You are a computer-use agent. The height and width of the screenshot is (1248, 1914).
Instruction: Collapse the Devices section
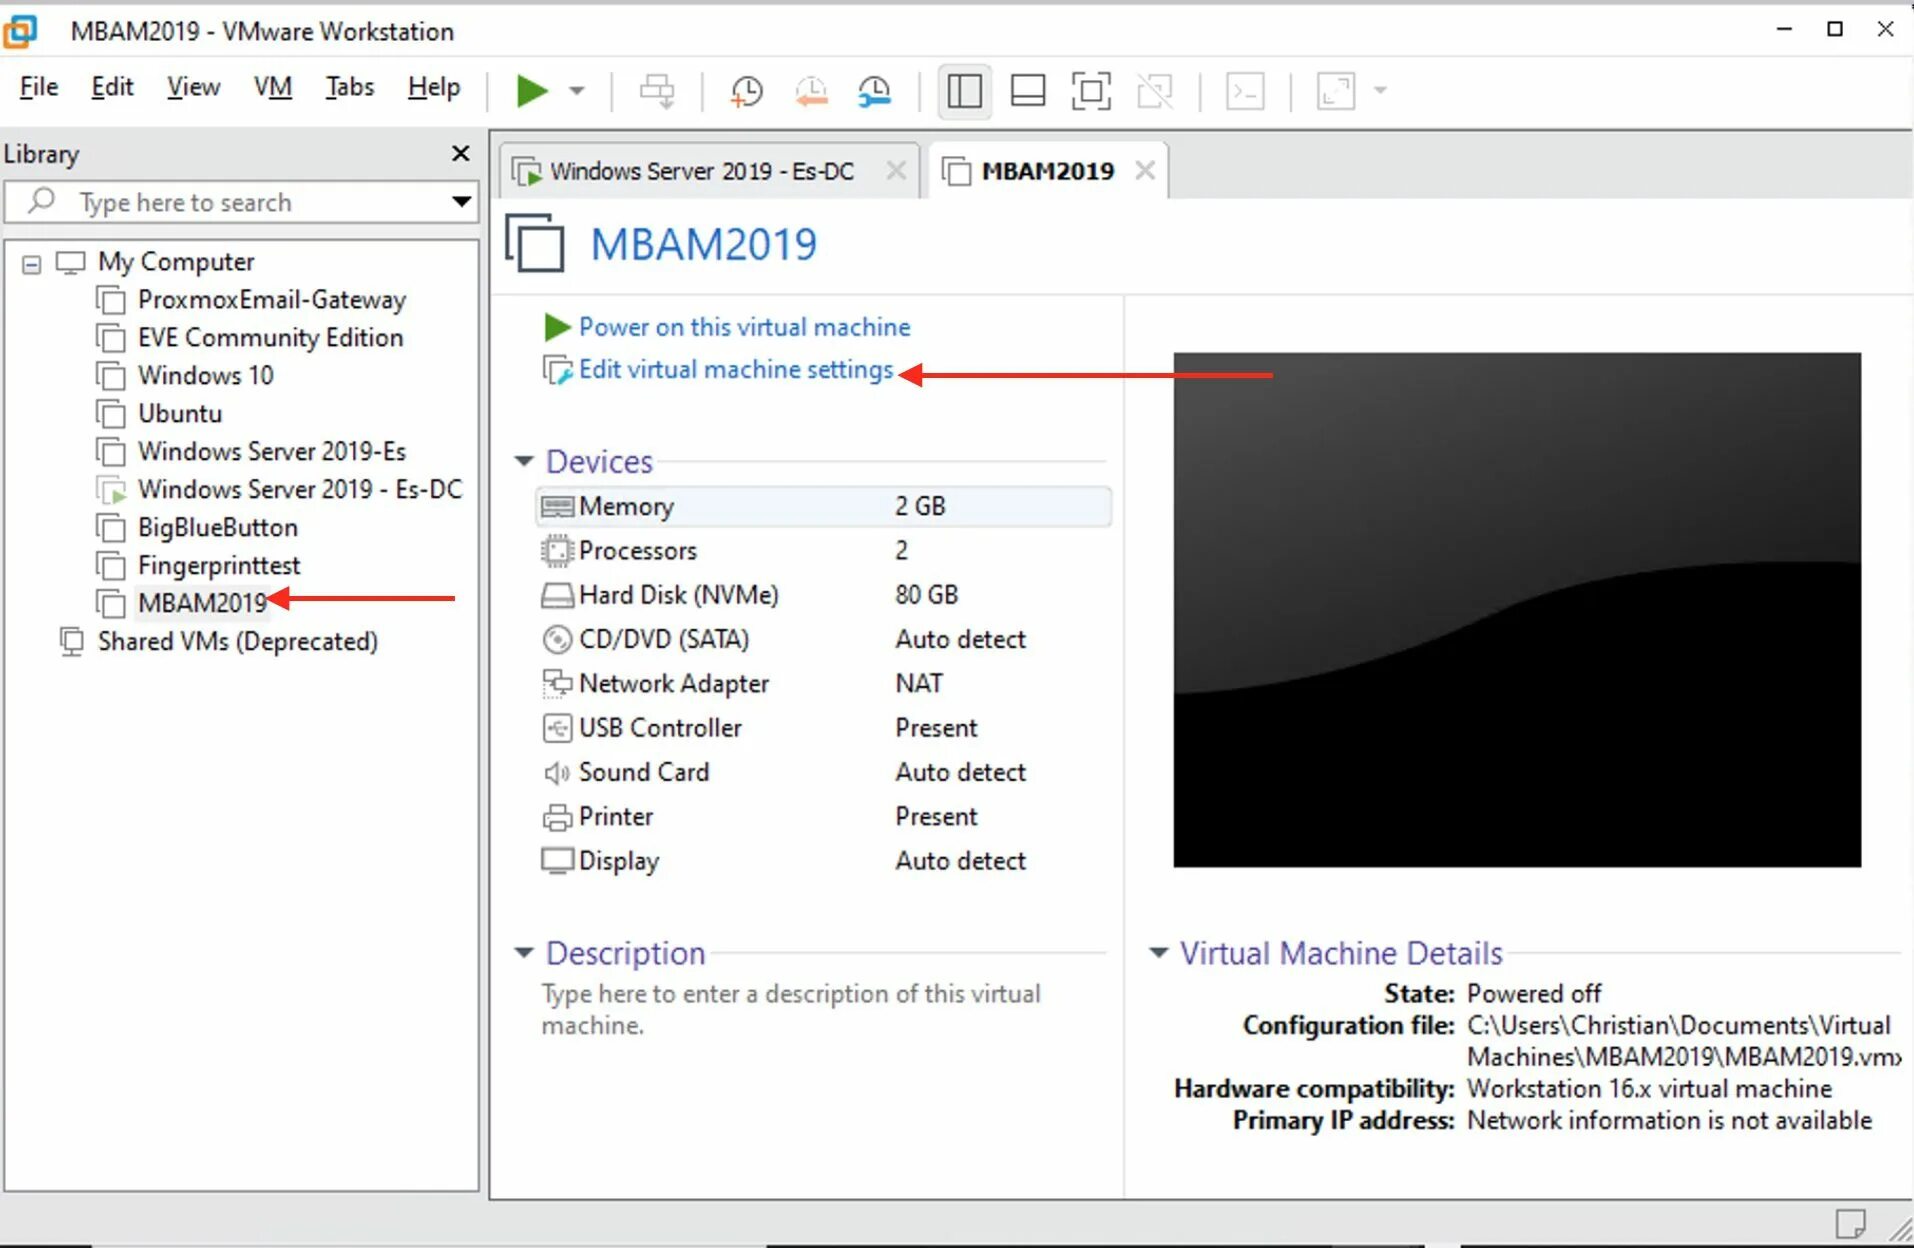(524, 461)
